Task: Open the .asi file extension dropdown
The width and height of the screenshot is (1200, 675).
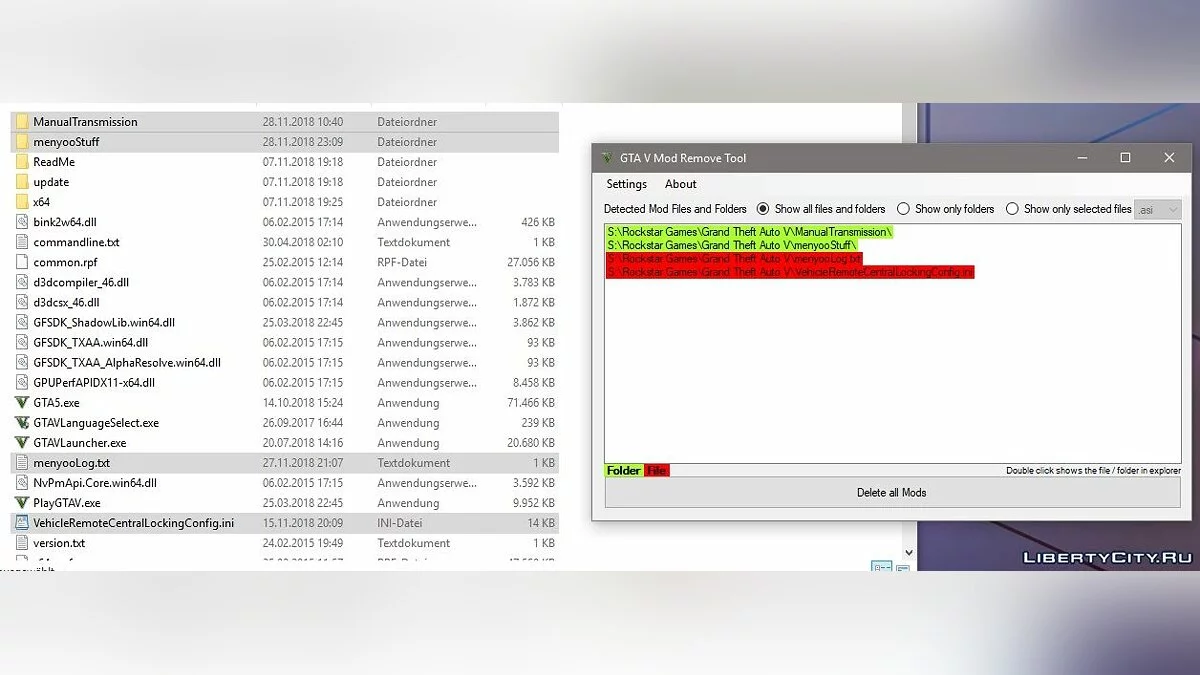Action: tap(1158, 209)
